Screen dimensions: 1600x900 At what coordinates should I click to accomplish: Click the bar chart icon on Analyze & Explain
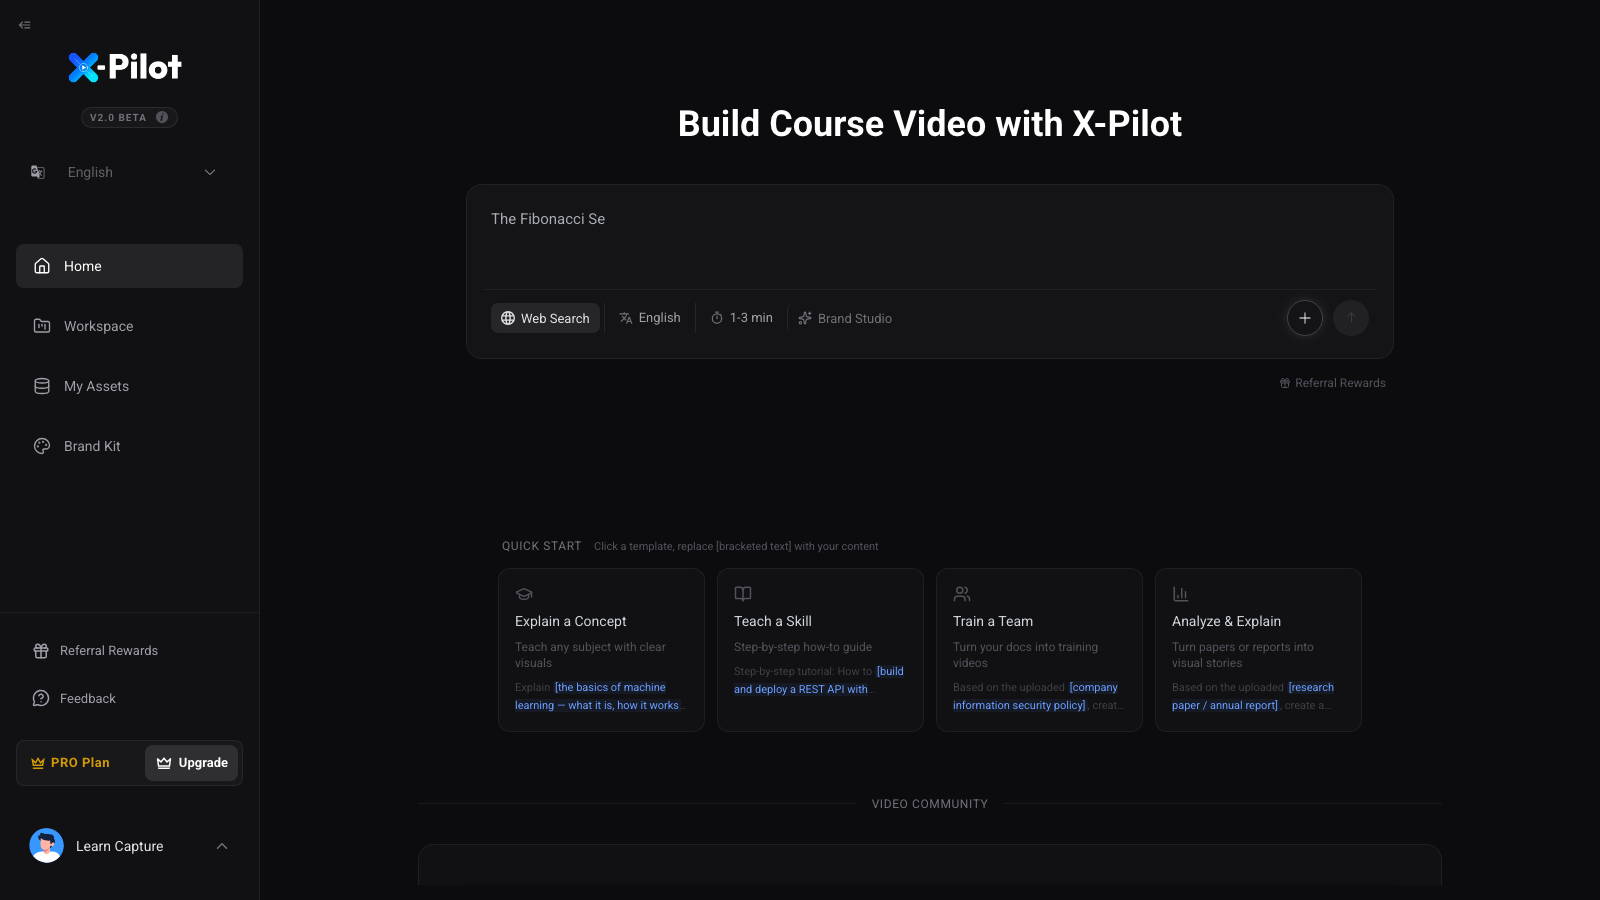pos(1181,594)
